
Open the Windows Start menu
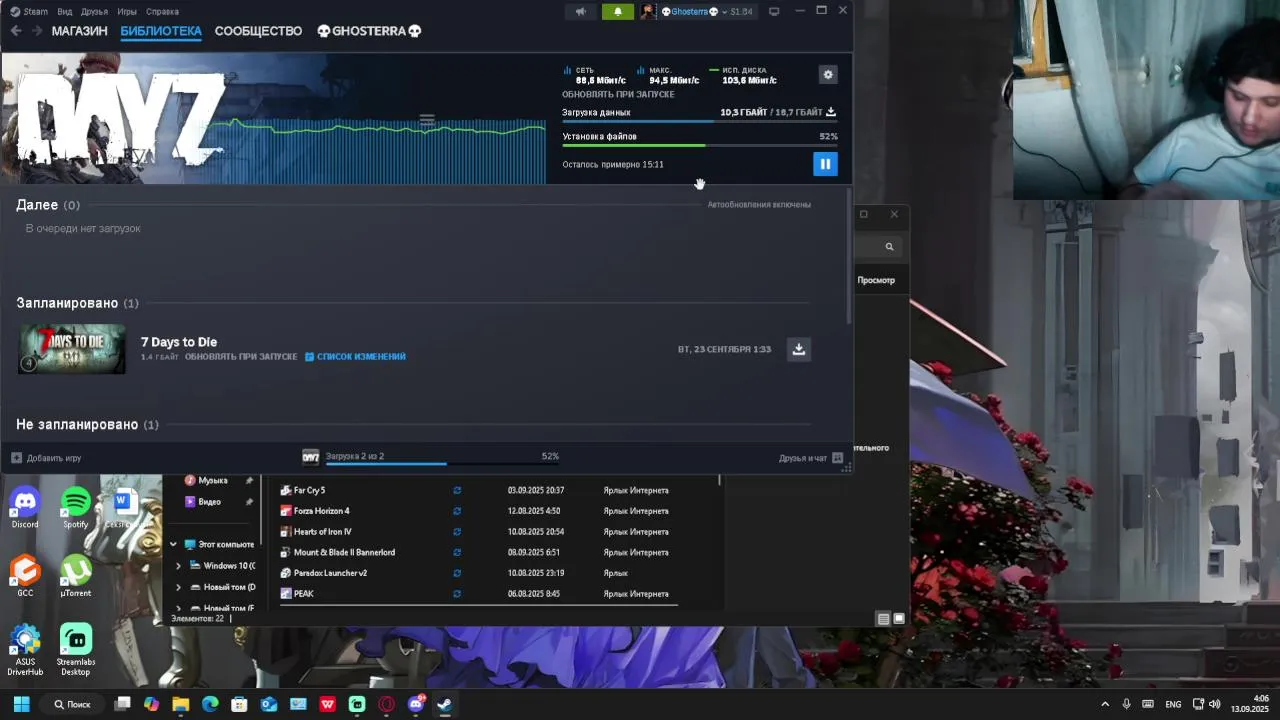21,704
